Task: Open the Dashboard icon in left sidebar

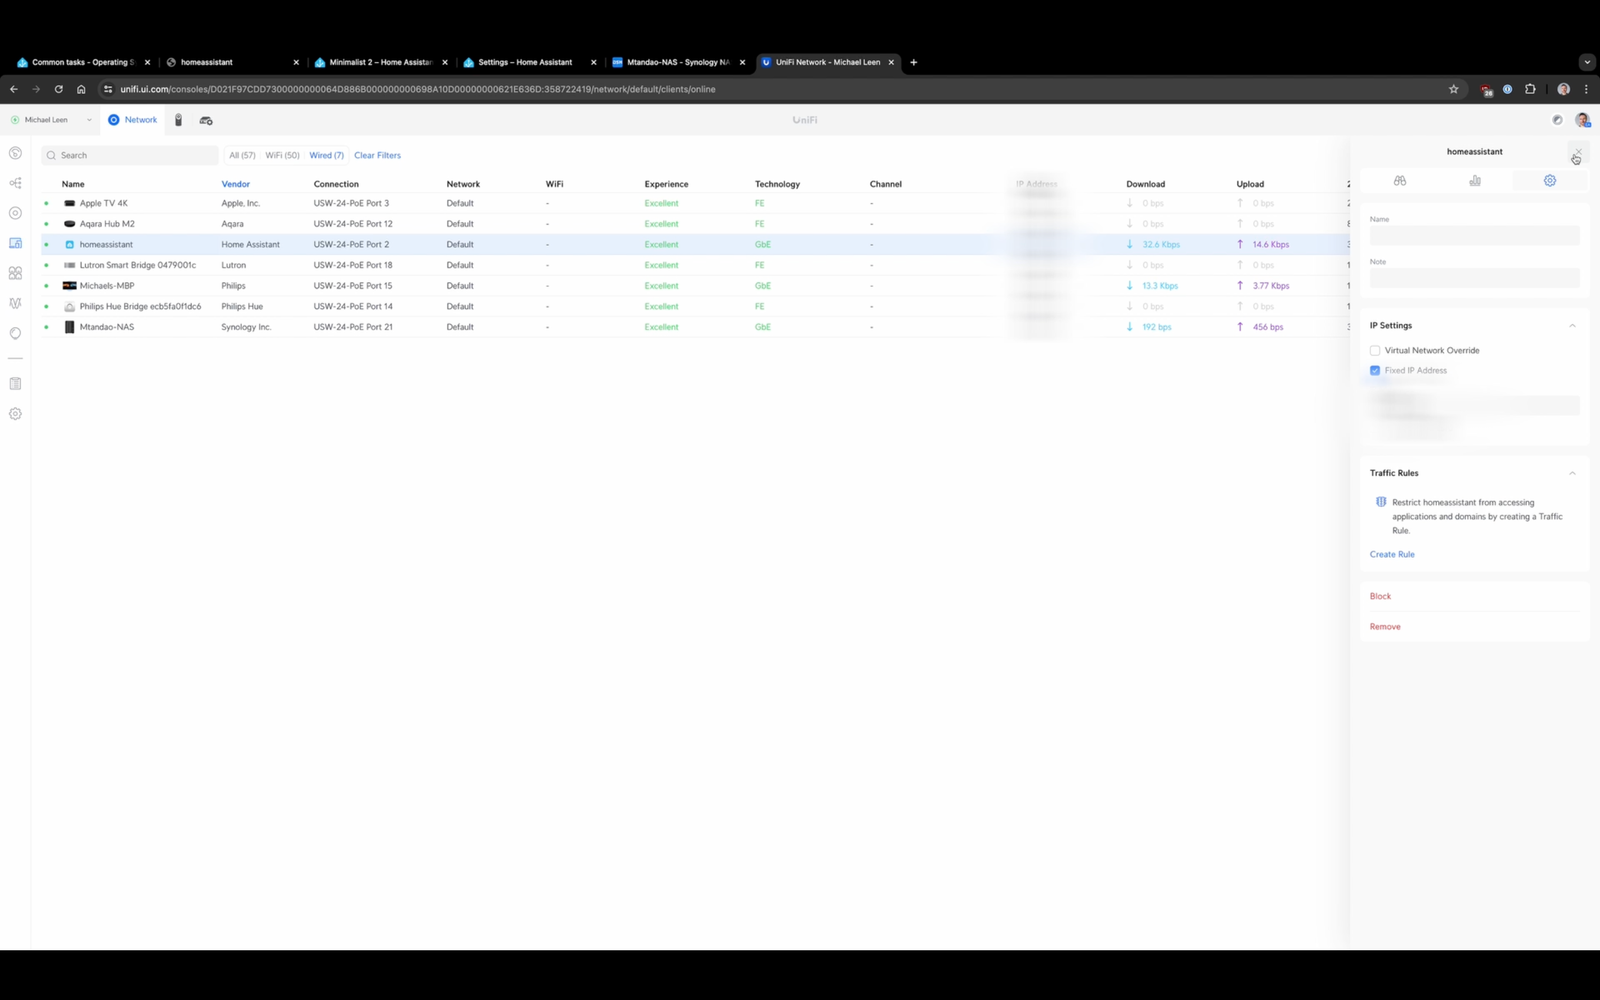Action: (x=15, y=153)
